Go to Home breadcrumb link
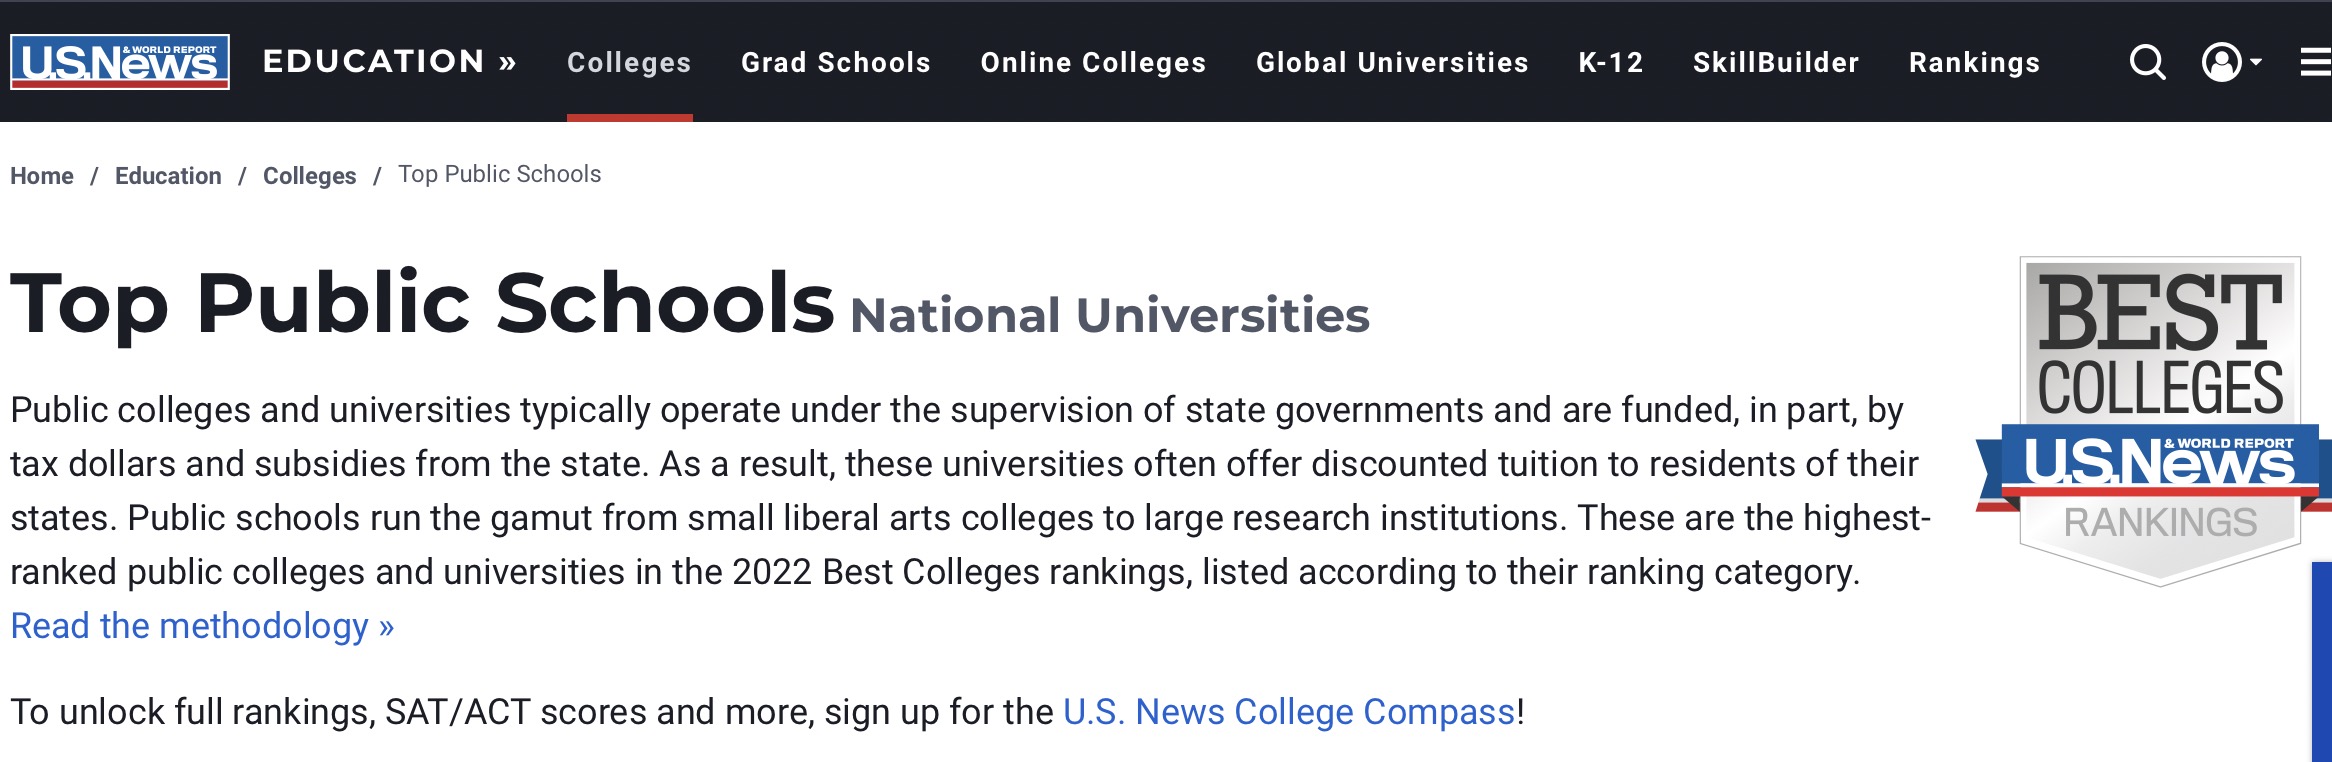2332x762 pixels. (x=42, y=176)
